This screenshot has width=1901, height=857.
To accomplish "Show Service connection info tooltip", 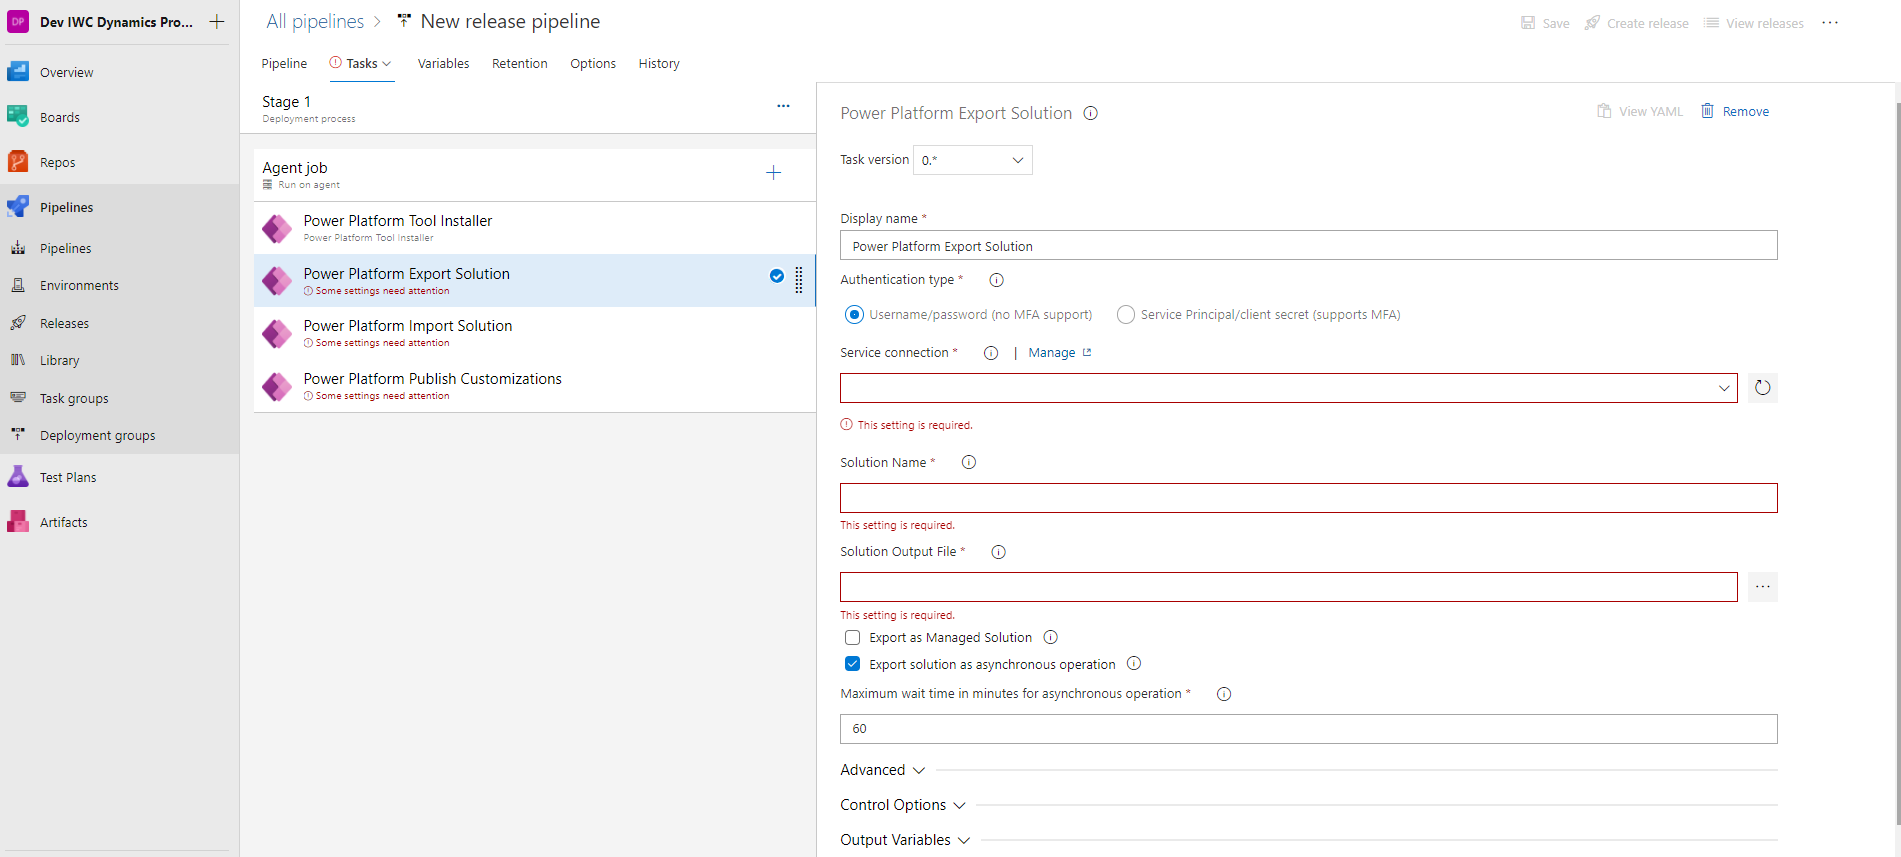I will pos(991,353).
